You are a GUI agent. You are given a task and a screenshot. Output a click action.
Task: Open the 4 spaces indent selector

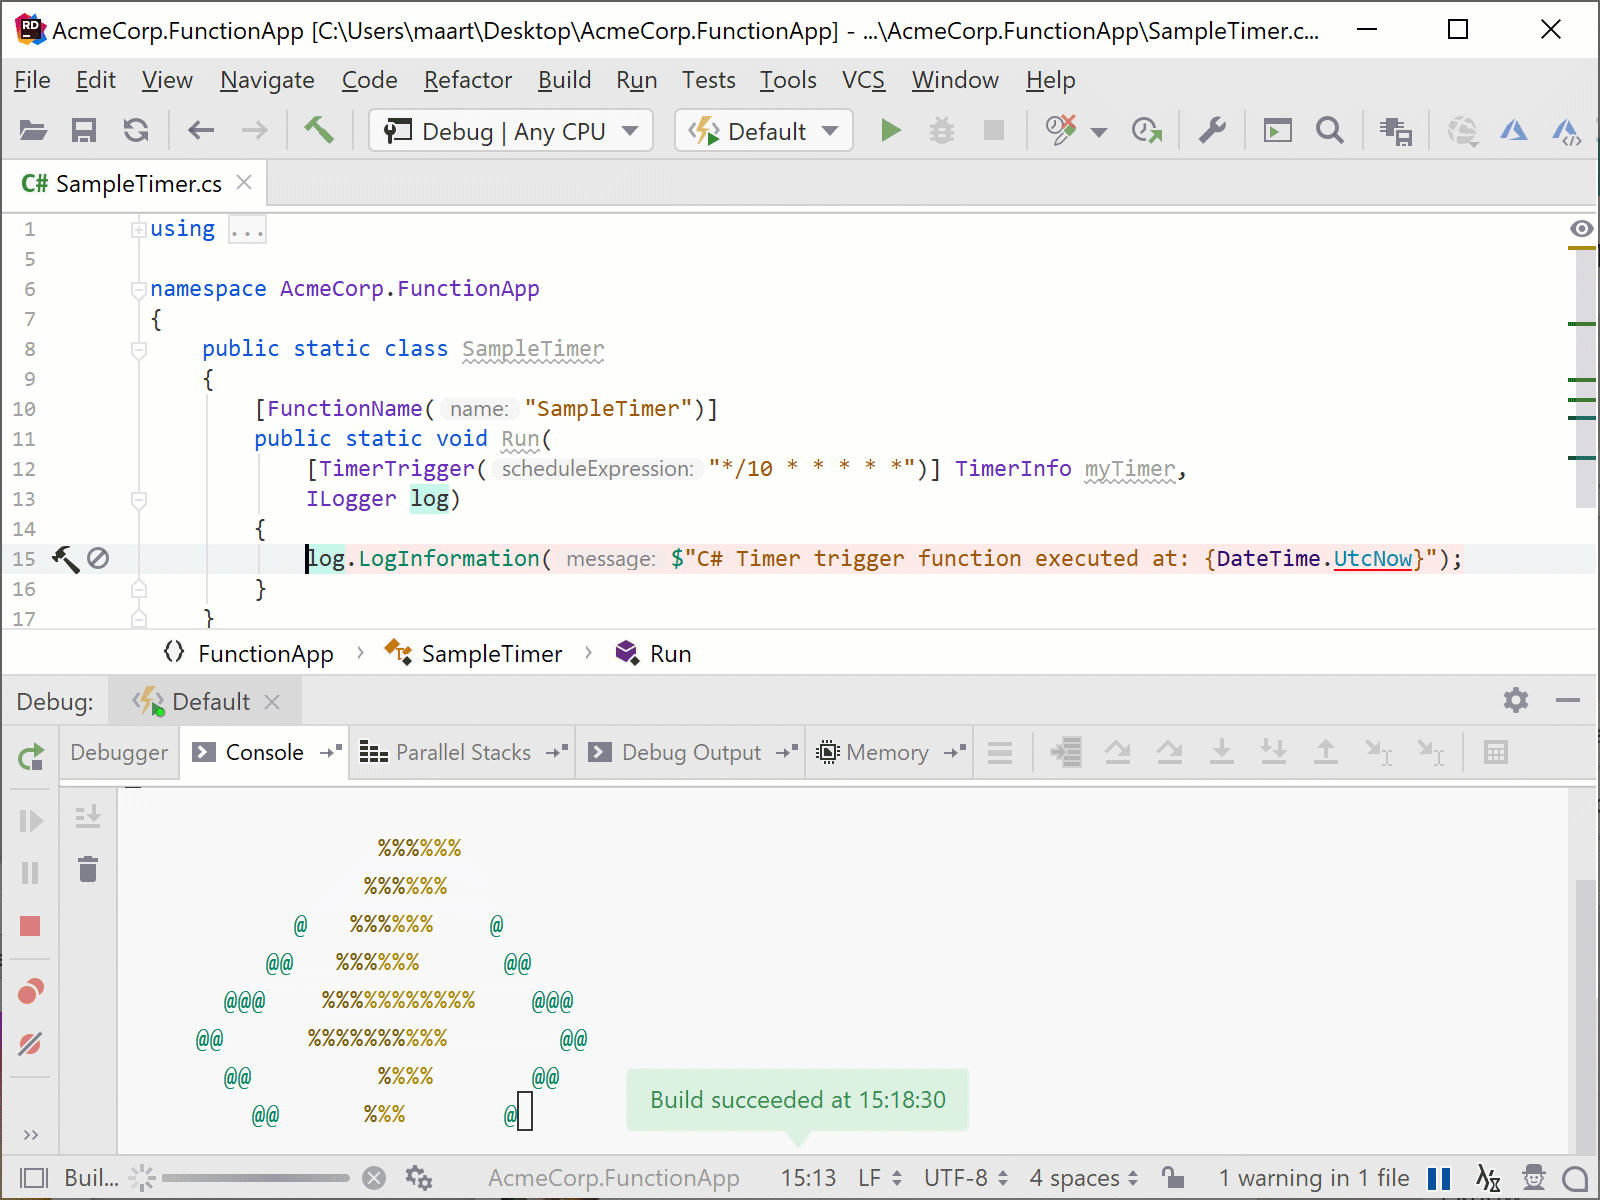point(1084,1178)
